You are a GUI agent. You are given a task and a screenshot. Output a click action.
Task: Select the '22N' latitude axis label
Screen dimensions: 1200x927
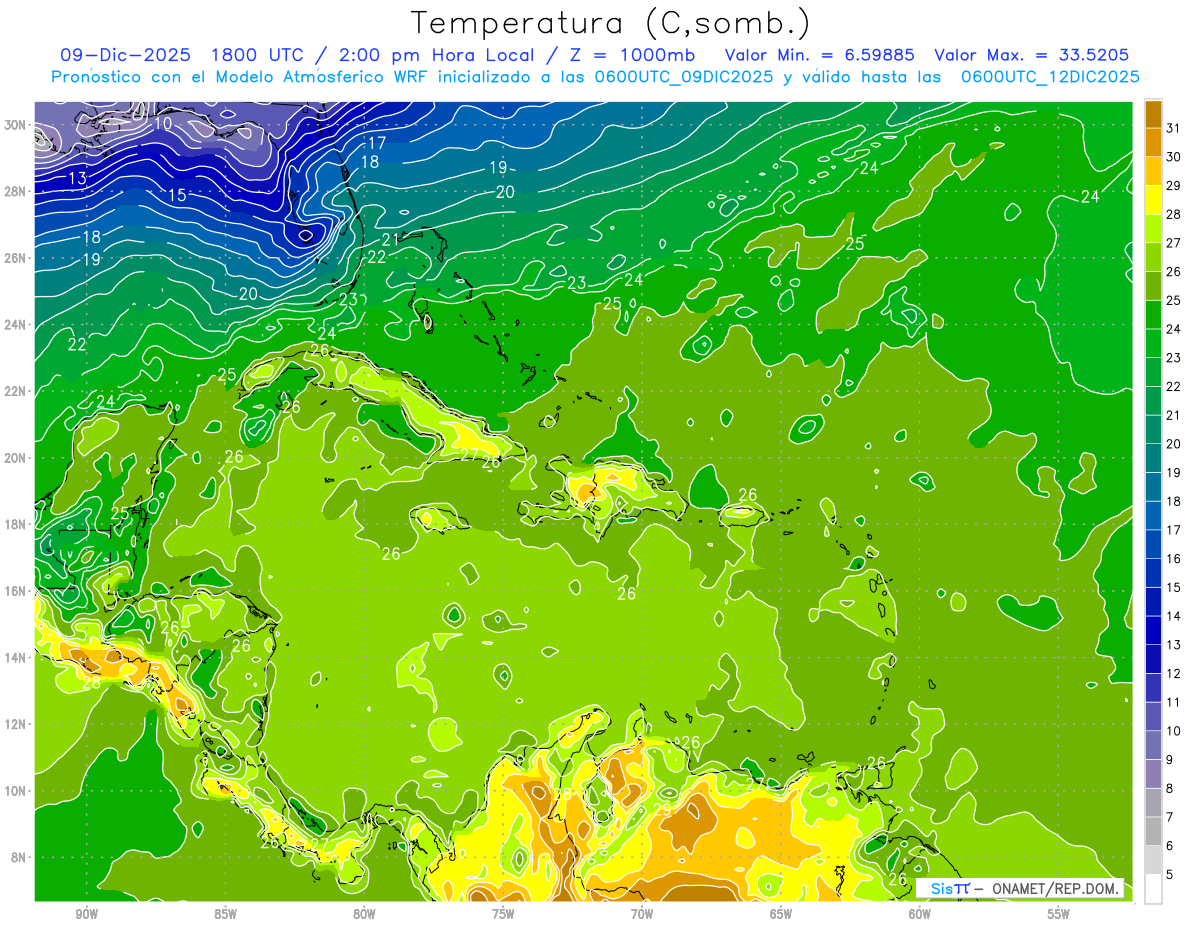(15, 391)
